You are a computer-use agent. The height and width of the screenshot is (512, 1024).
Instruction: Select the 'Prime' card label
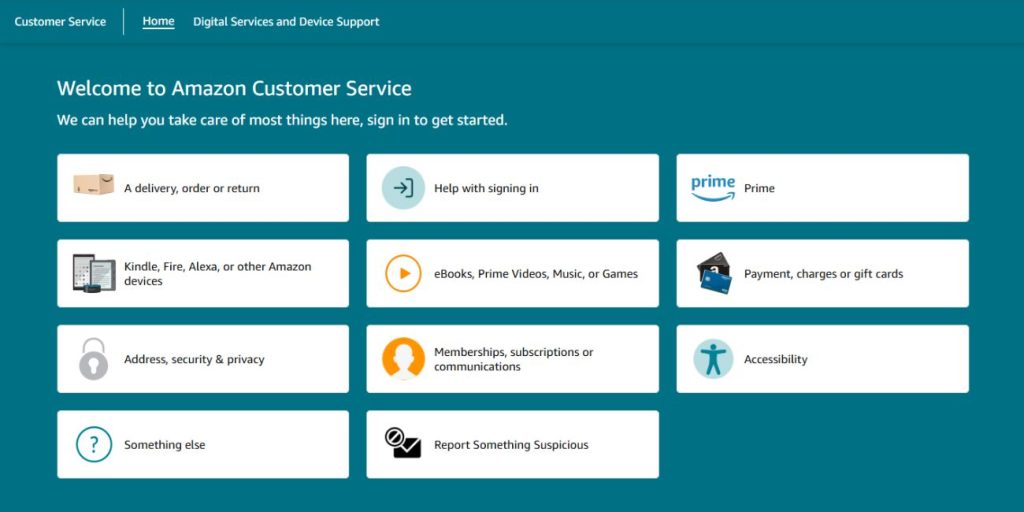click(x=760, y=188)
